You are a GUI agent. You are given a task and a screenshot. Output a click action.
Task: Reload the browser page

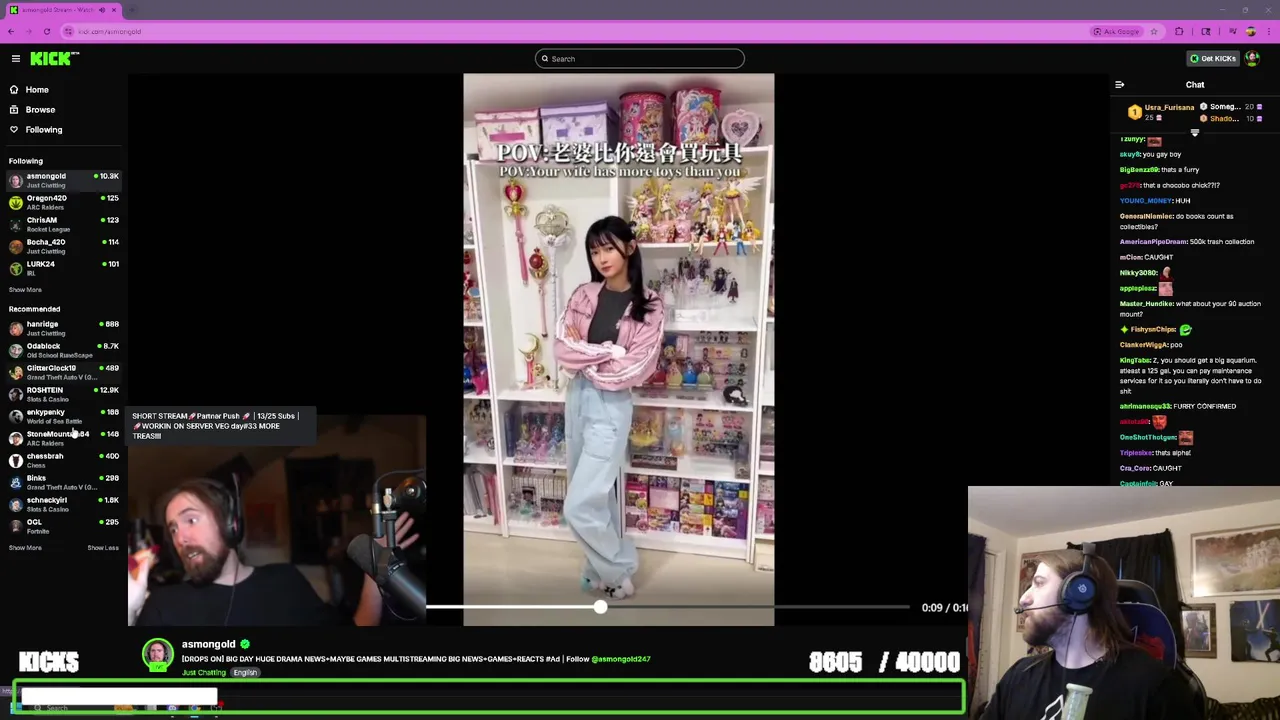point(47,31)
